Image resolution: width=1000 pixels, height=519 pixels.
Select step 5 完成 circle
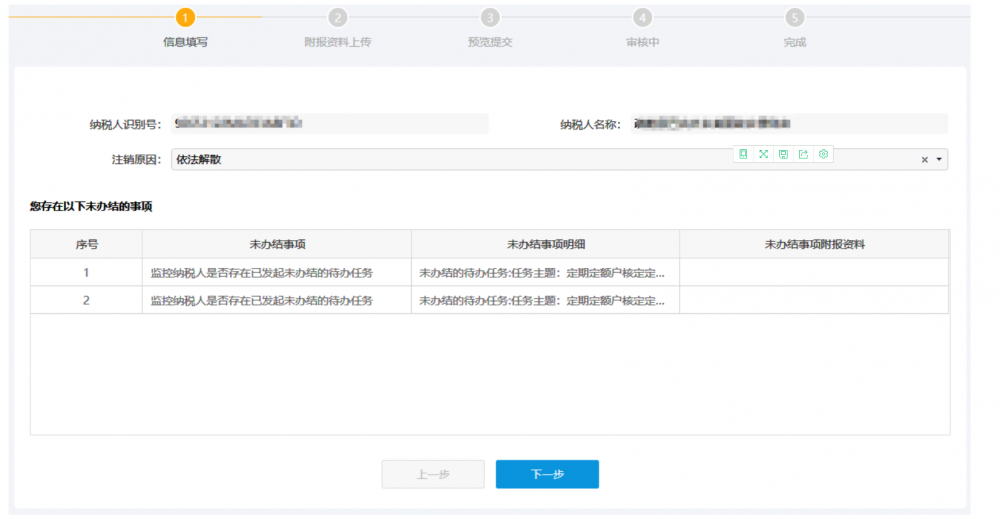[x=795, y=18]
